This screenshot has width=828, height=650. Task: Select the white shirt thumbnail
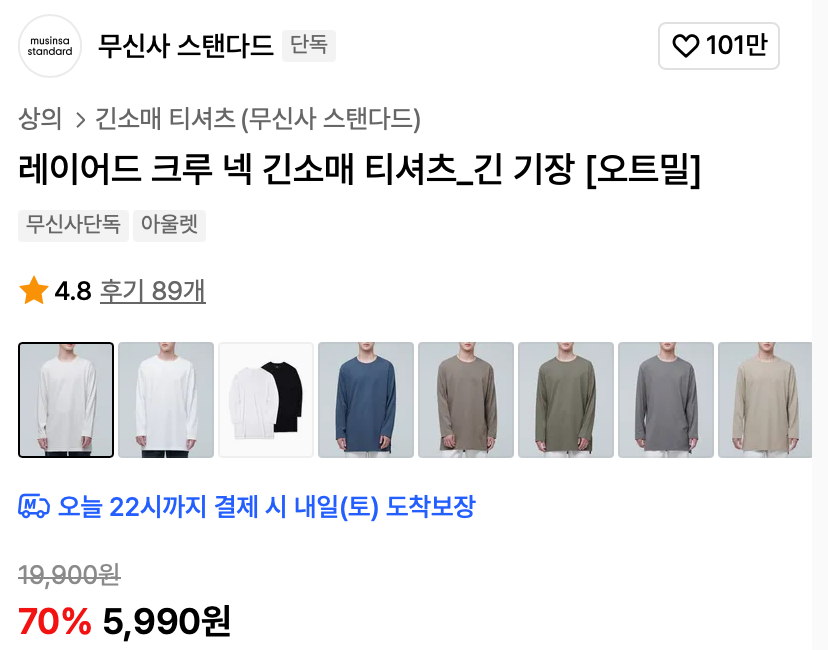(x=166, y=400)
